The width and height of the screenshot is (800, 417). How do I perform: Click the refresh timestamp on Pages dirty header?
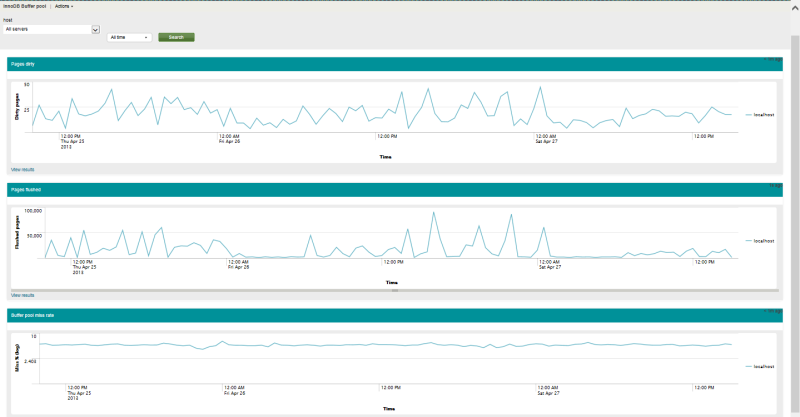coord(772,59)
